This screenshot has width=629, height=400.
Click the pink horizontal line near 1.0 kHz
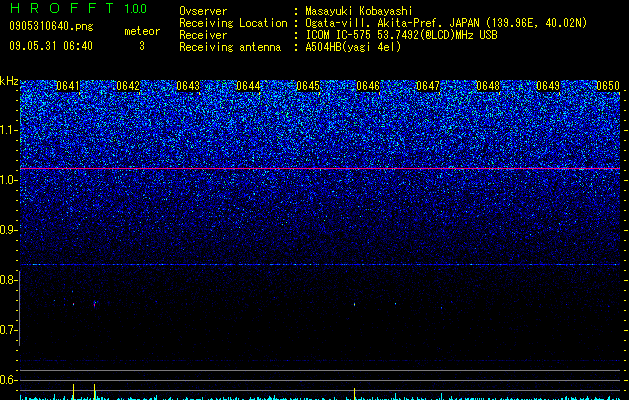320,169
